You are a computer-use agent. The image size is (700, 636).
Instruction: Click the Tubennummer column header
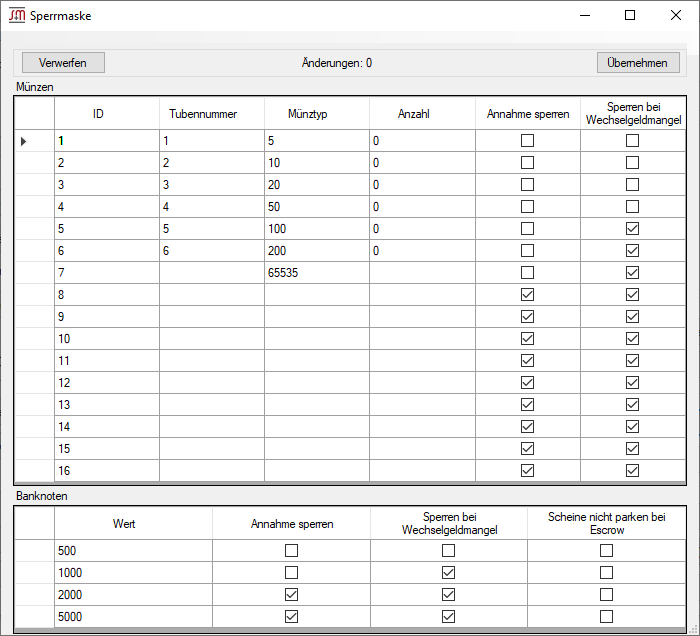[211, 114]
